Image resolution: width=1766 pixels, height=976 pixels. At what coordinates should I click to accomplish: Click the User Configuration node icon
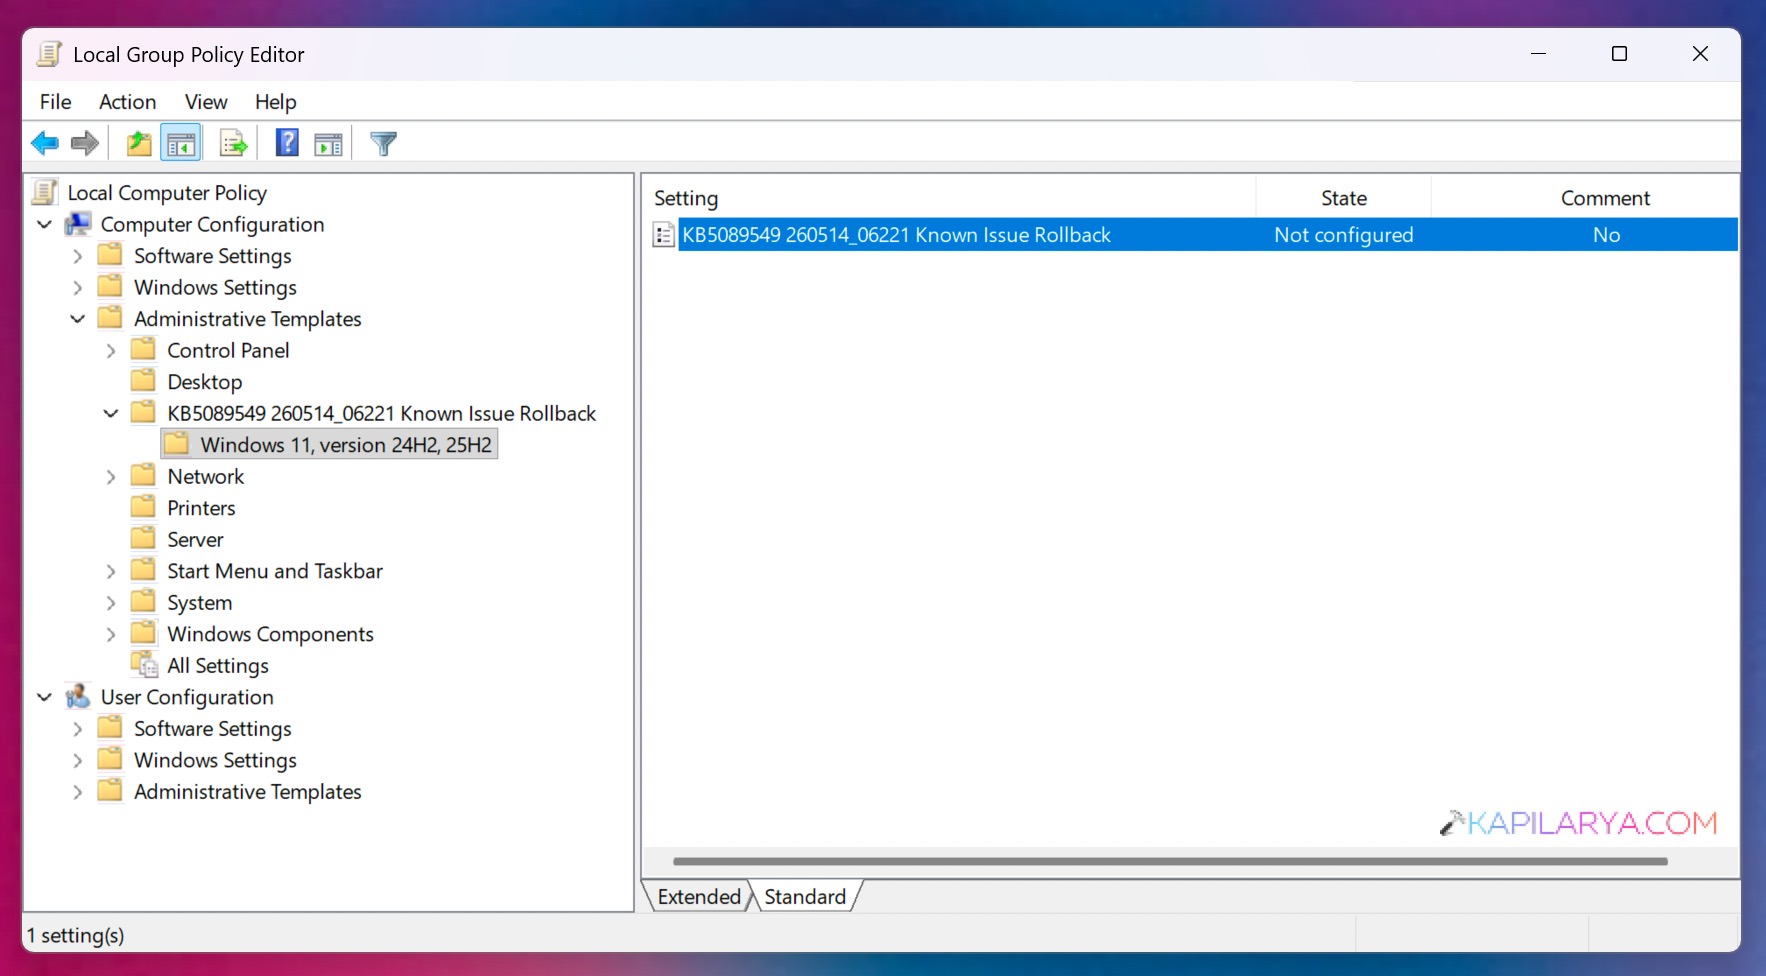pos(78,696)
